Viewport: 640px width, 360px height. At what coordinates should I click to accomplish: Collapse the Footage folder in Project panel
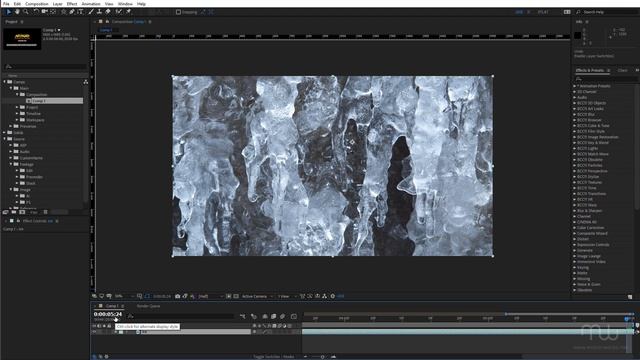[x=11, y=164]
